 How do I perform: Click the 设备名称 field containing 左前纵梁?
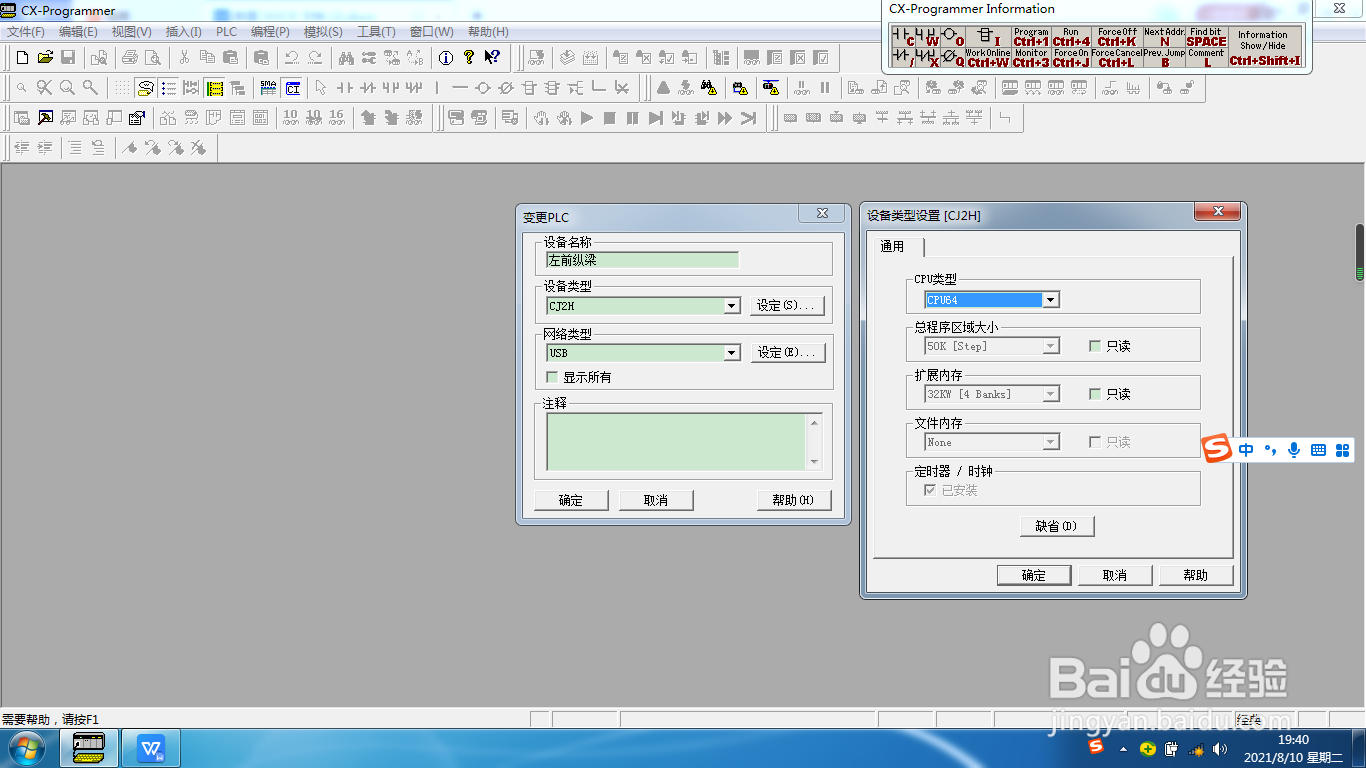pyautogui.click(x=642, y=260)
